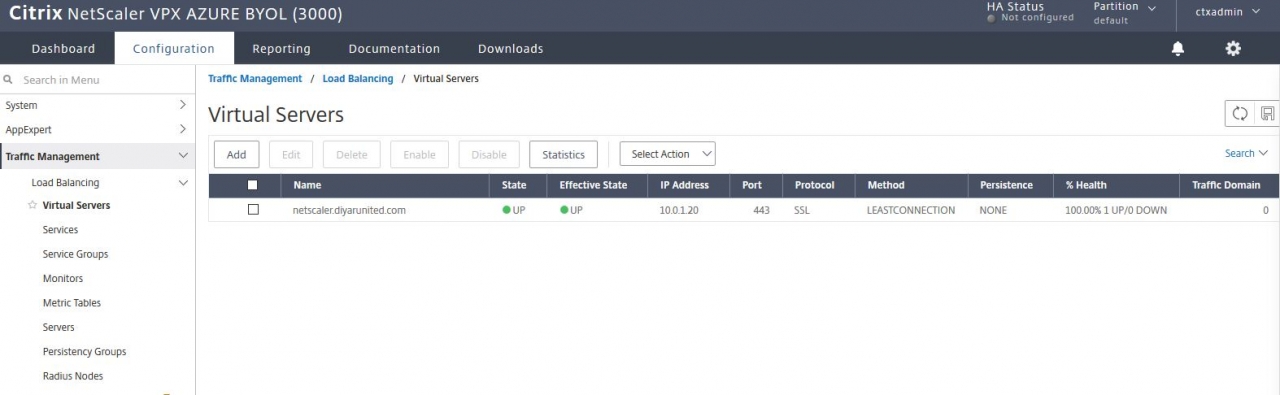Open the settings gear icon
Viewport: 1280px width, 395px height.
1233,48
